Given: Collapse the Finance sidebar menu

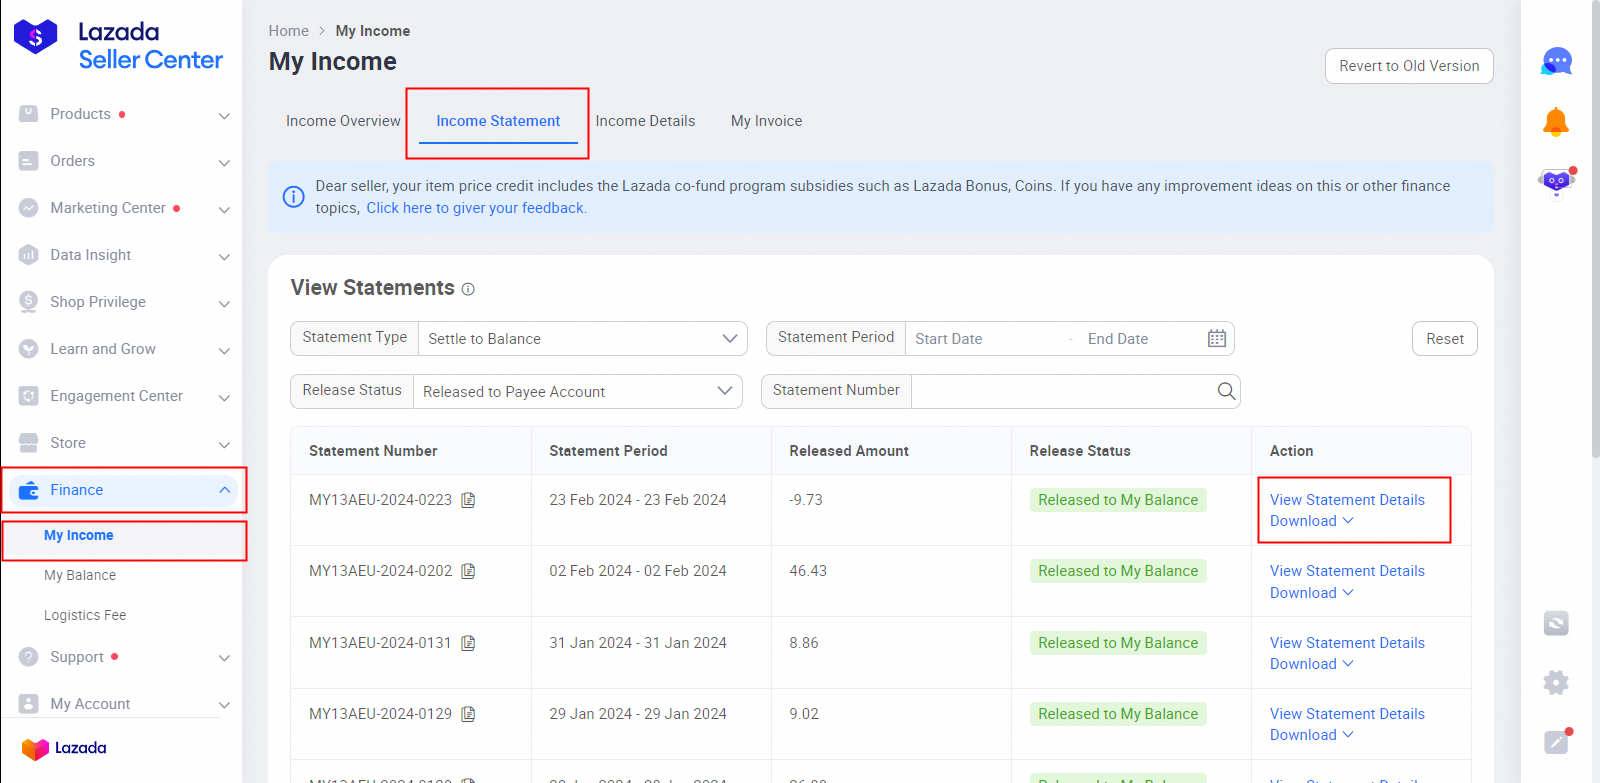Looking at the screenshot, I should [x=224, y=490].
